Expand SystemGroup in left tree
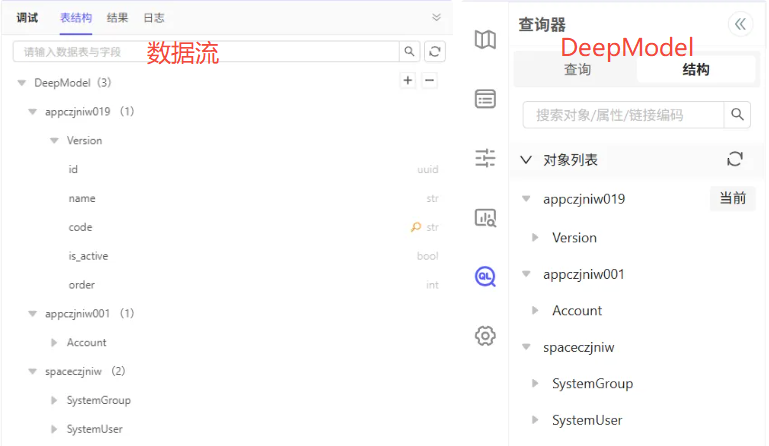769x446 pixels. [x=54, y=400]
